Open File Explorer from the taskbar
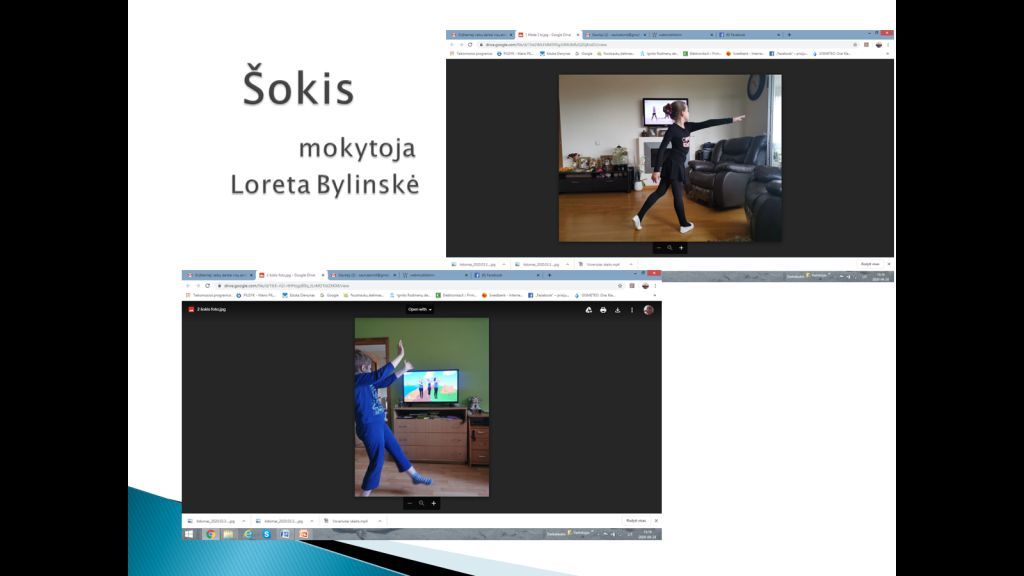The width and height of the screenshot is (1024, 576). point(229,534)
